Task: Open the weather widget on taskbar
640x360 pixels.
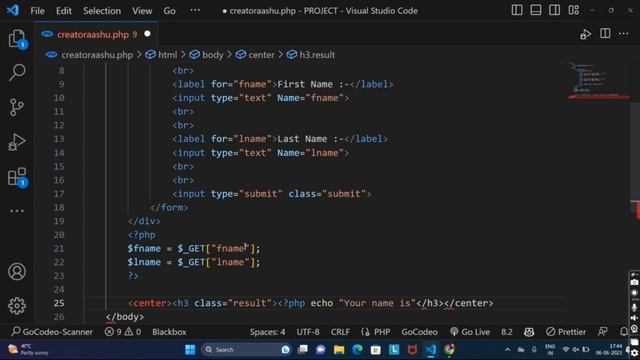Action: coord(29,349)
